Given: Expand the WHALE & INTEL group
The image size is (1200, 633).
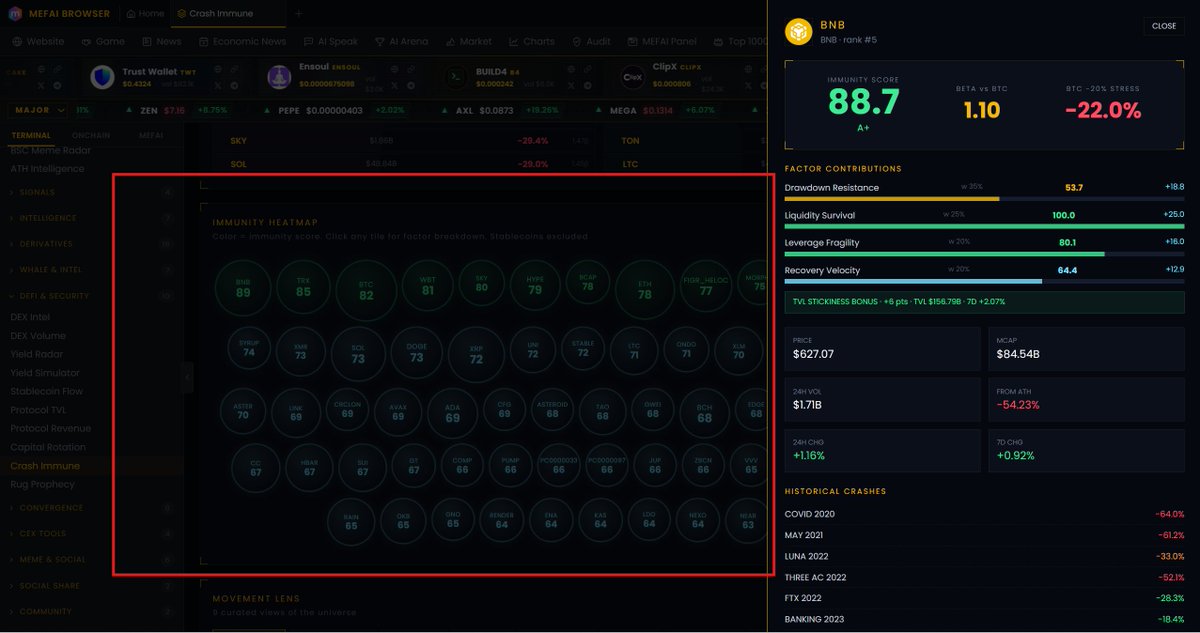Looking at the screenshot, I should [91, 270].
